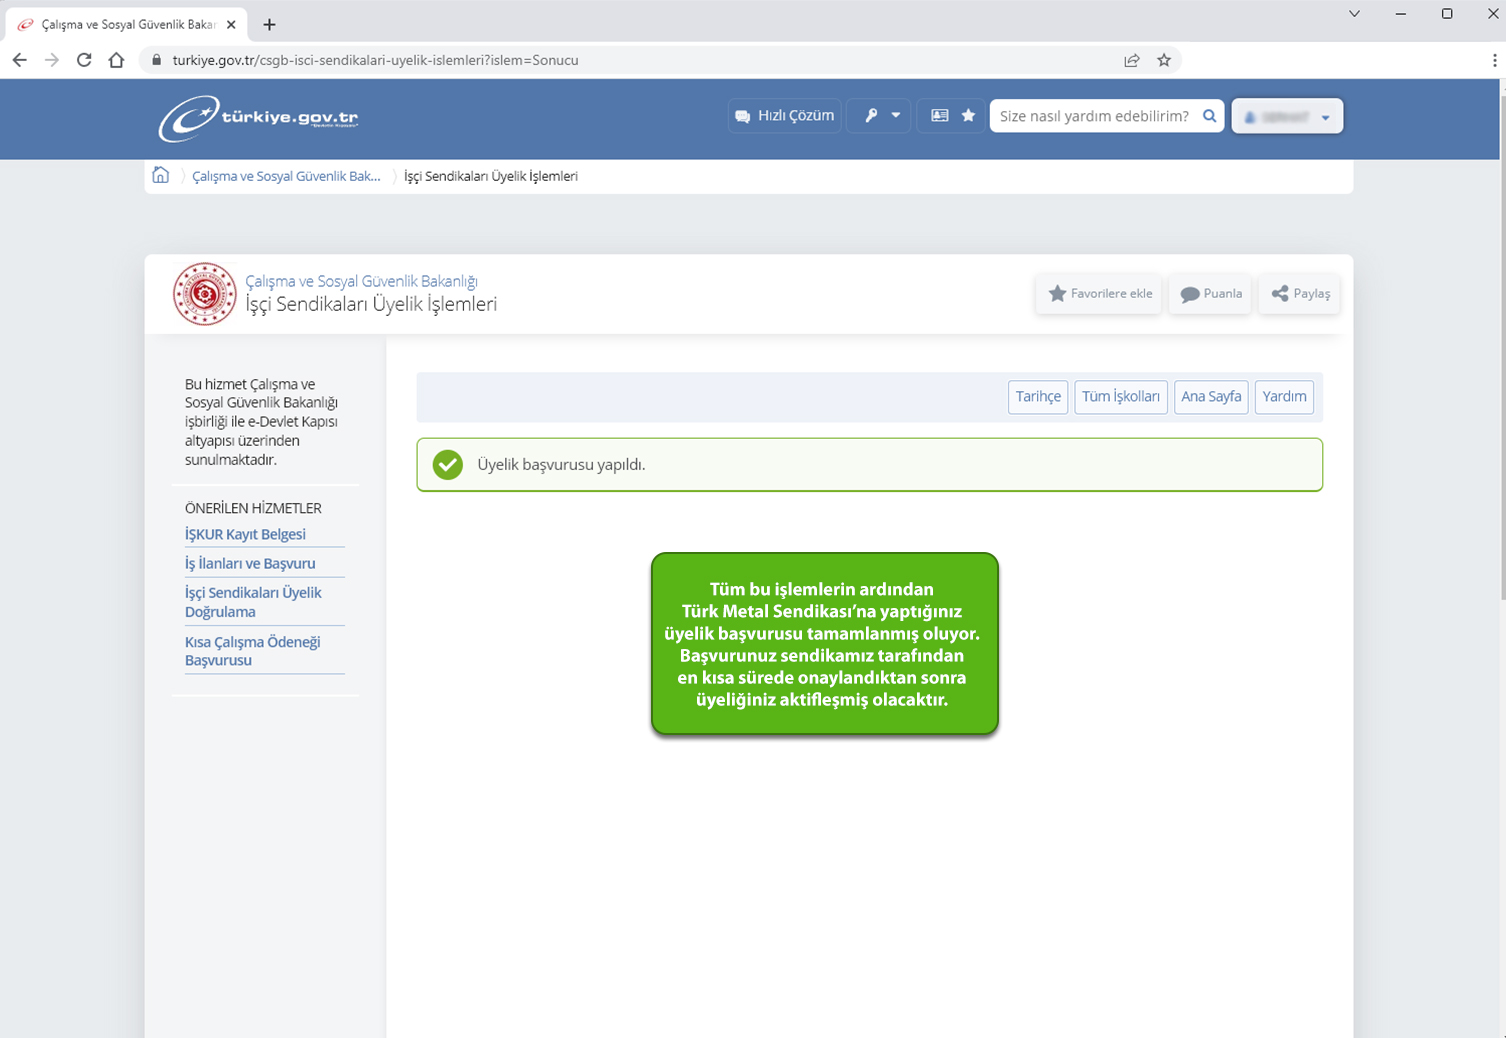This screenshot has width=1506, height=1038.
Task: Minimize the browser window
Action: coord(1400,14)
